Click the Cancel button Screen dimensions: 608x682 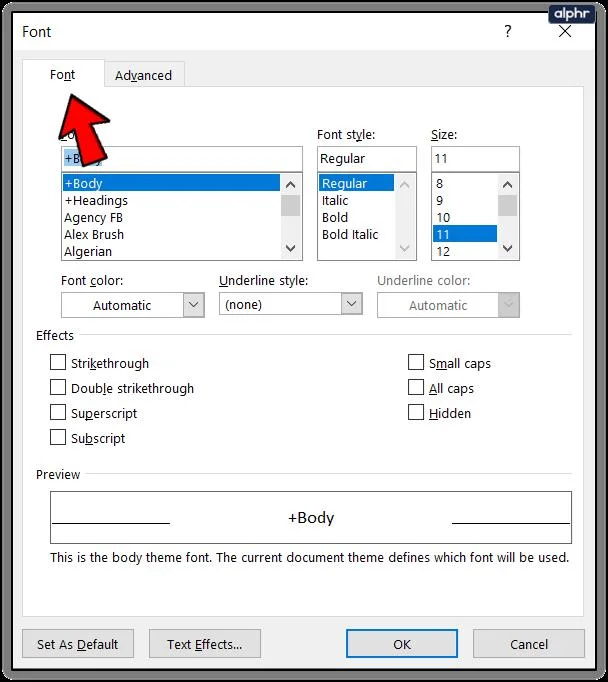click(x=529, y=644)
